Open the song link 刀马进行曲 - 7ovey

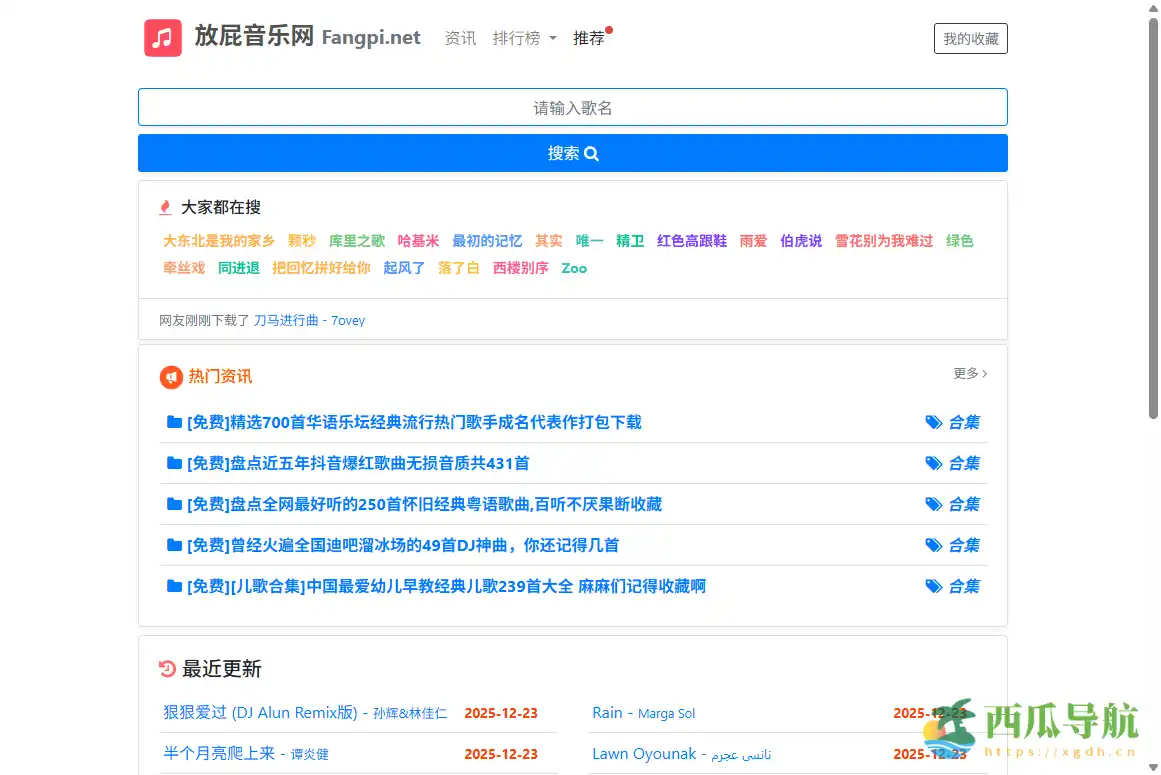point(311,320)
